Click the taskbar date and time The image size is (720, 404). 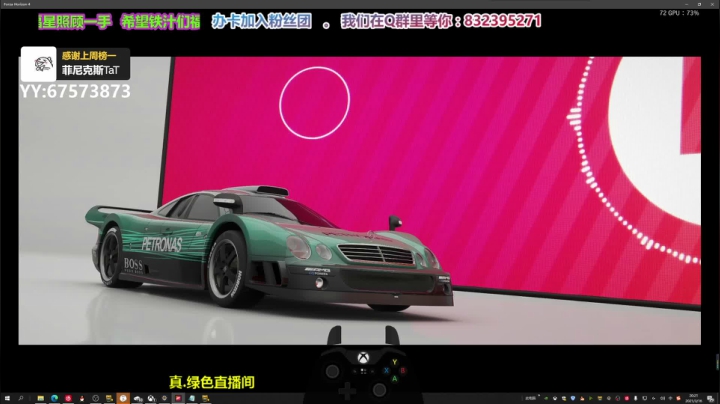[x=694, y=398]
